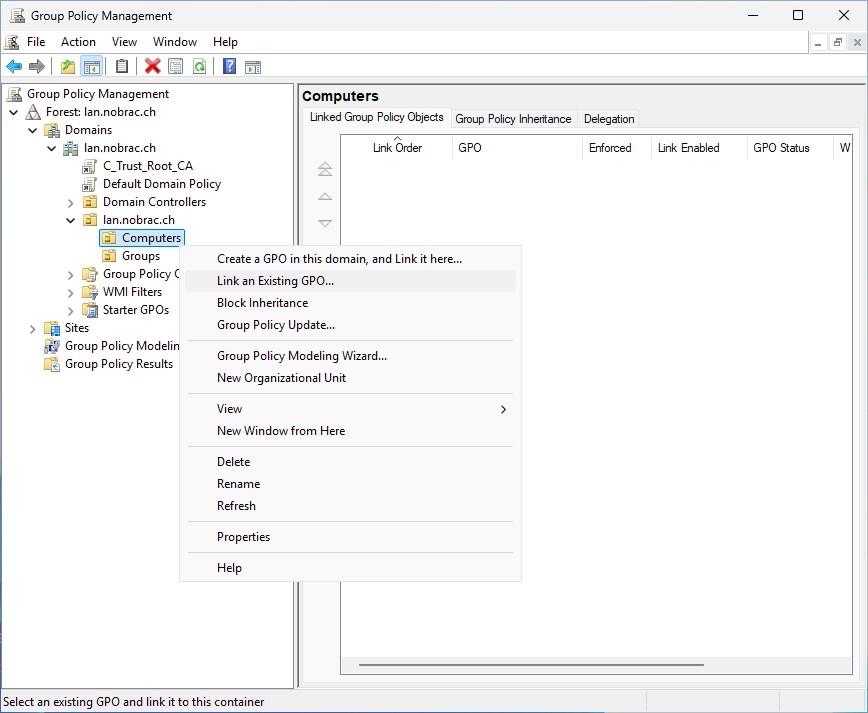Expand the Sites tree node
The image size is (868, 713).
33,329
